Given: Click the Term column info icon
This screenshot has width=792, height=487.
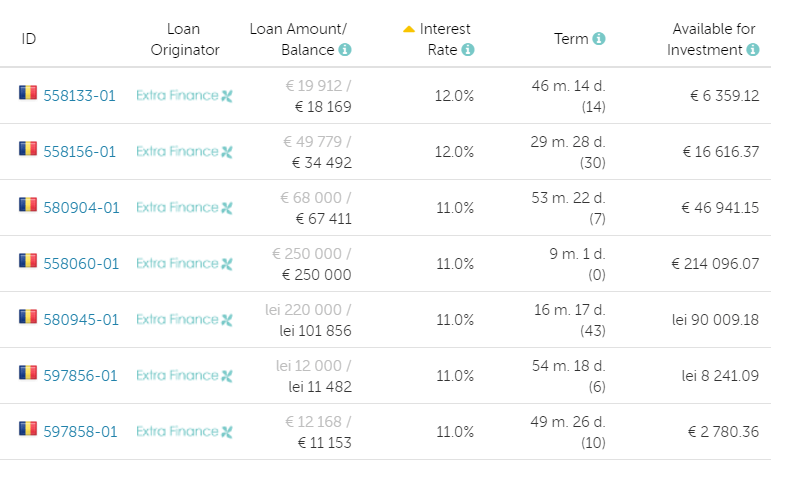Looking at the screenshot, I should pyautogui.click(x=599, y=39).
